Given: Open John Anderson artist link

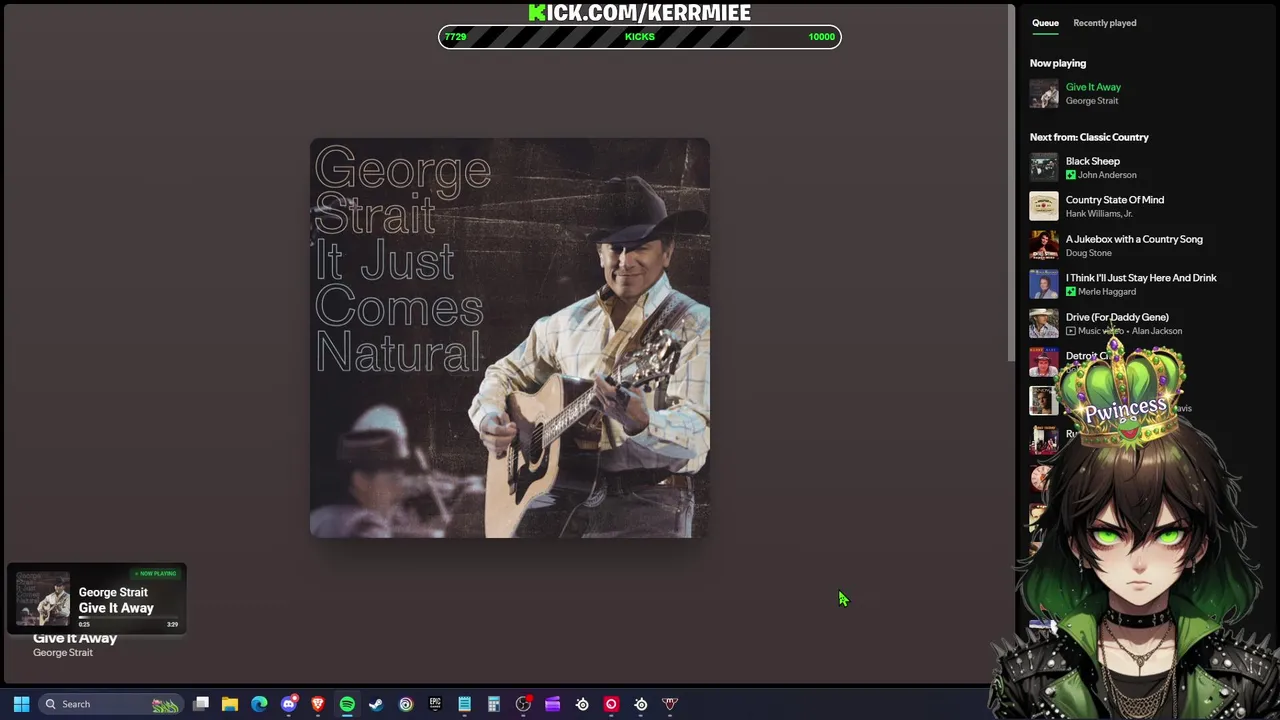Looking at the screenshot, I should [1107, 175].
